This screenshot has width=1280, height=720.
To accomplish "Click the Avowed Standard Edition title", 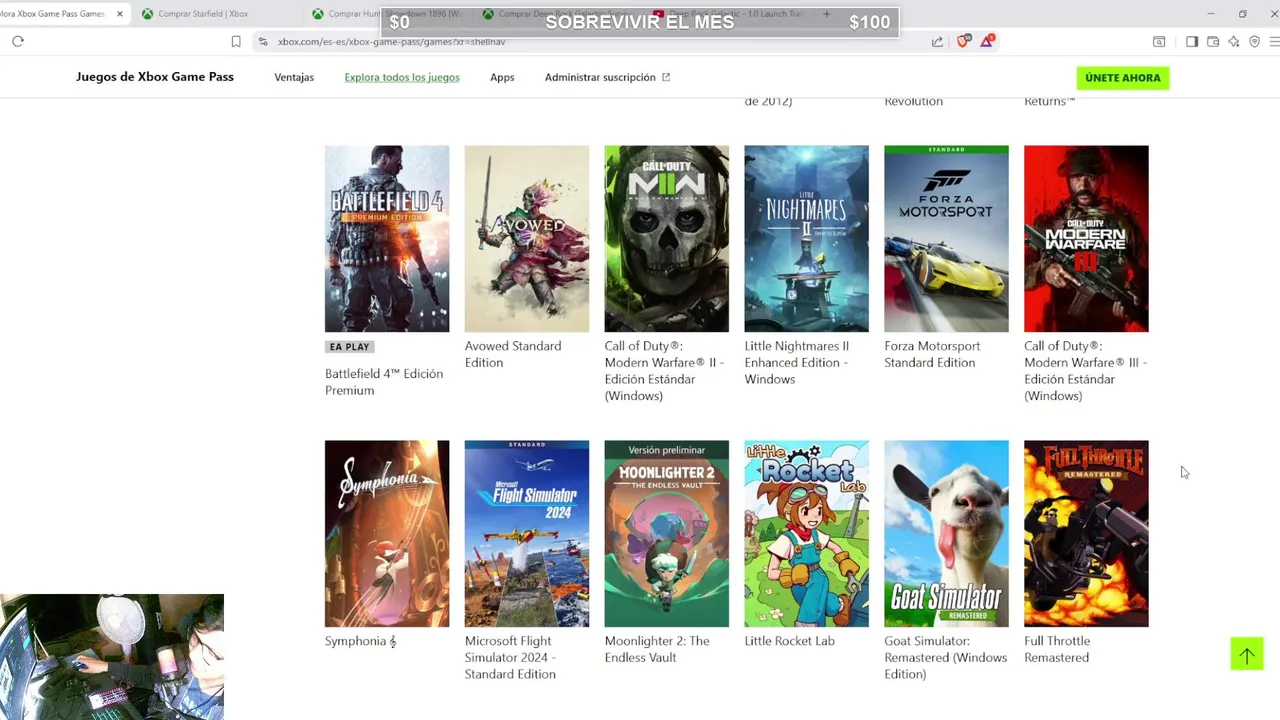I will (x=513, y=354).
